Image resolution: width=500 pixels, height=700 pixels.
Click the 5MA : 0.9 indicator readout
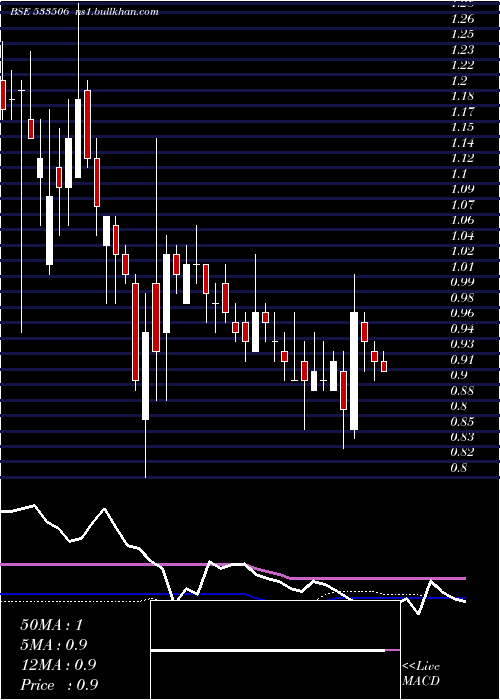pyautogui.click(x=54, y=645)
